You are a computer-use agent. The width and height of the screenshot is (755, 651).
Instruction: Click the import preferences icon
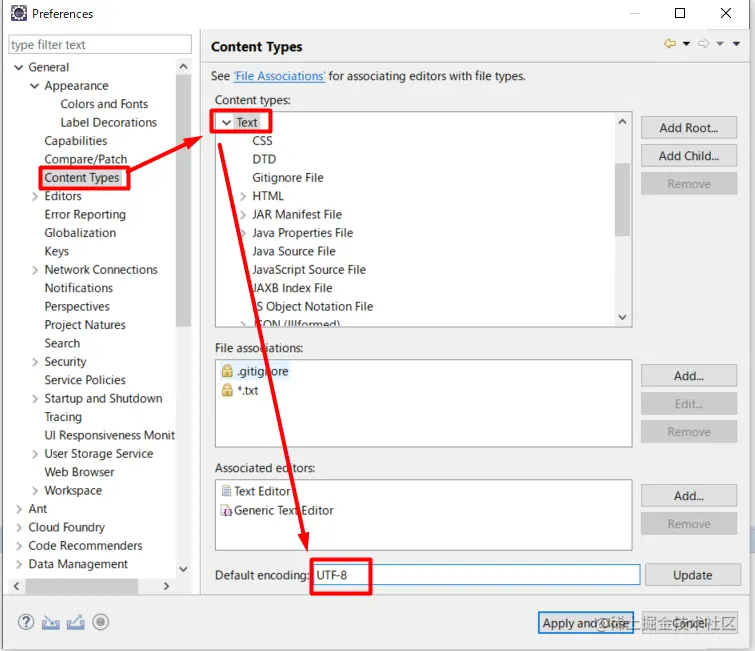tap(51, 623)
